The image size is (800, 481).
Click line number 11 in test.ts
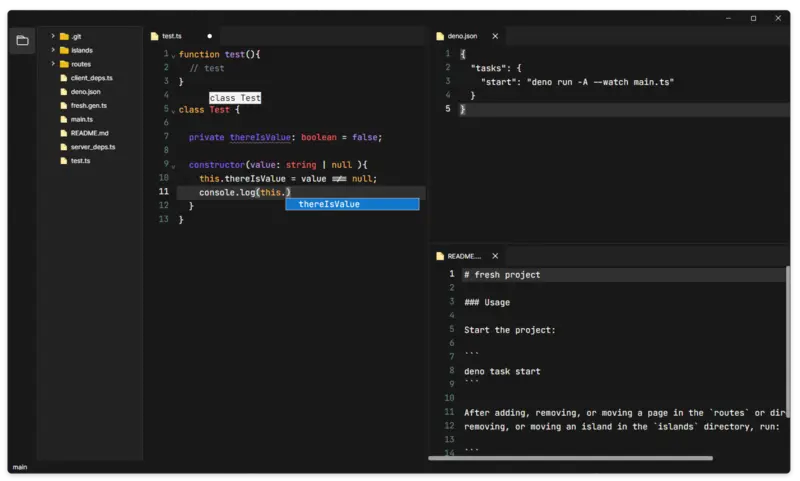tap(163, 191)
